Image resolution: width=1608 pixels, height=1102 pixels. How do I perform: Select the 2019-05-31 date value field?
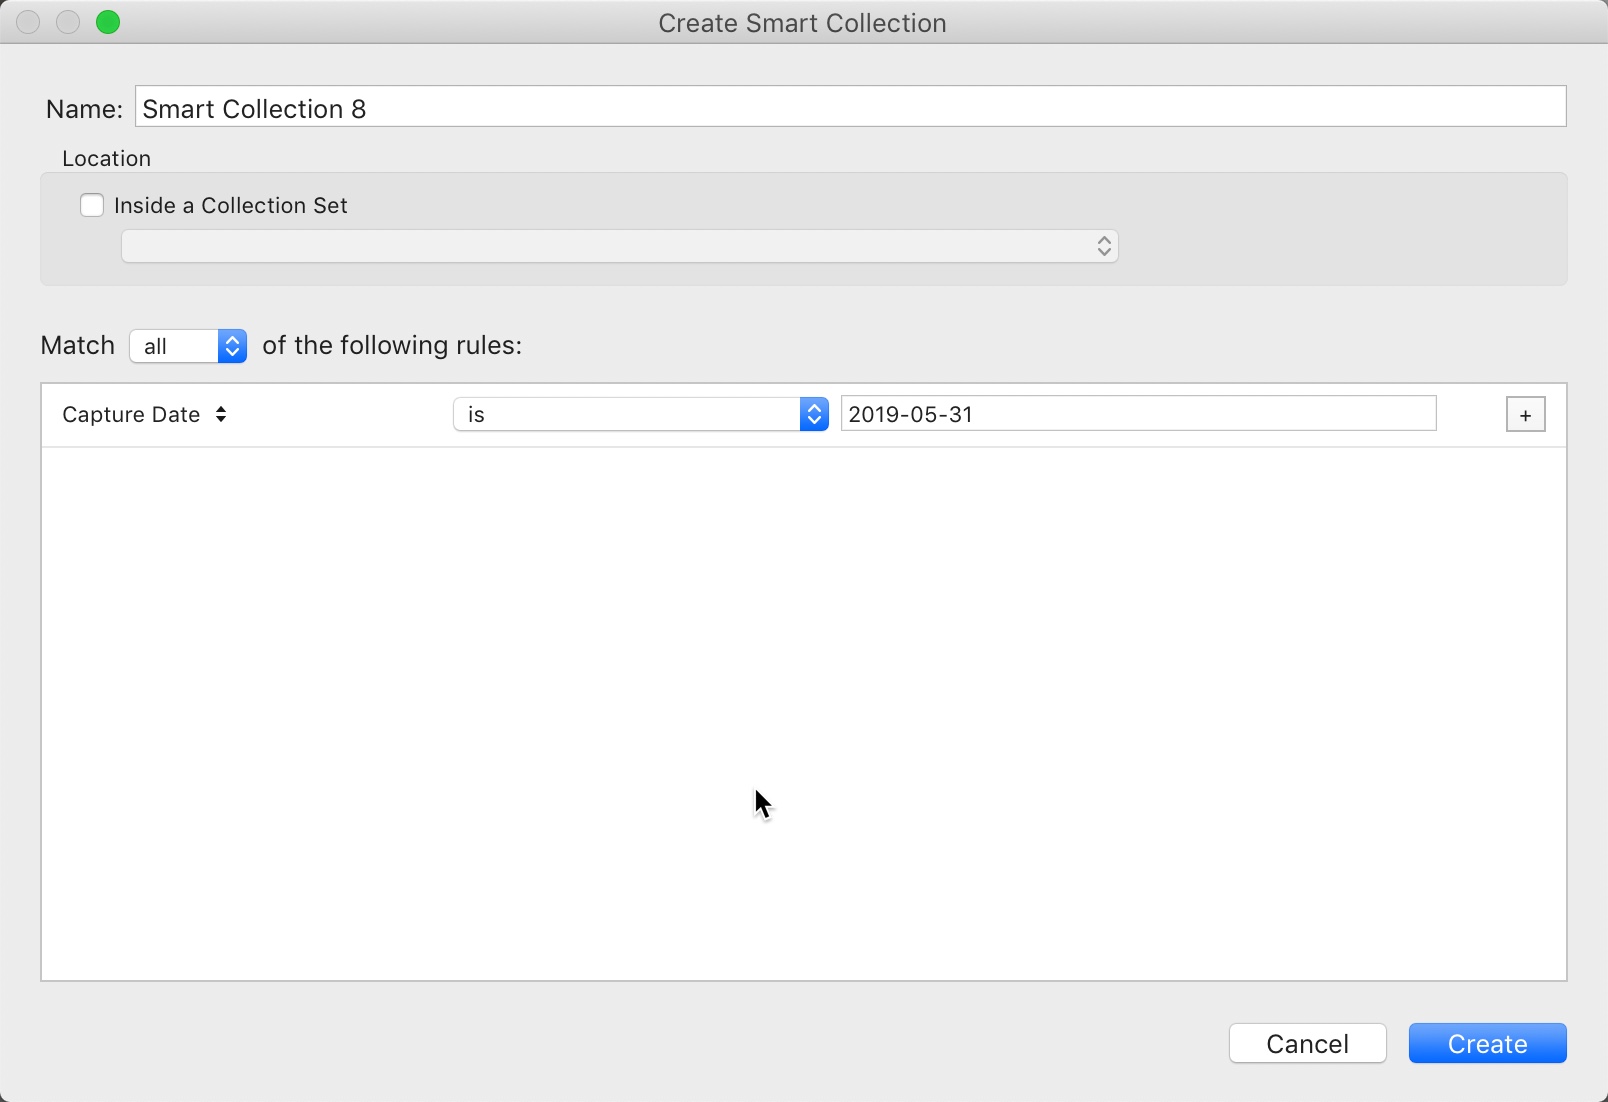coord(1138,414)
